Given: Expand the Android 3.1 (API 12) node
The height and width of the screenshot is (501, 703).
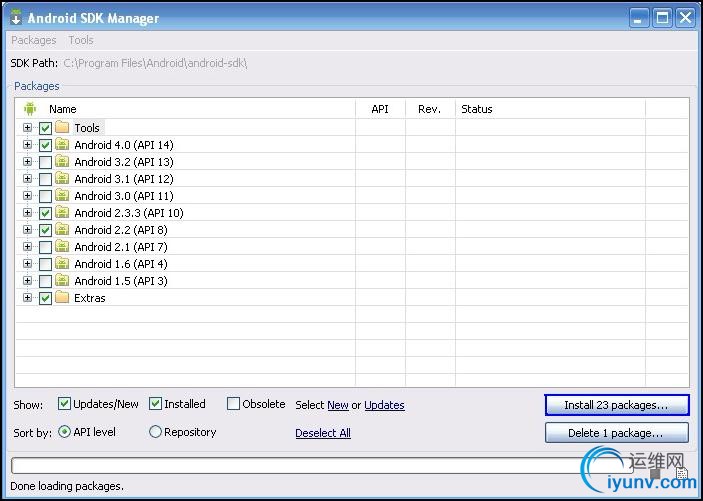Looking at the screenshot, I should point(27,179).
